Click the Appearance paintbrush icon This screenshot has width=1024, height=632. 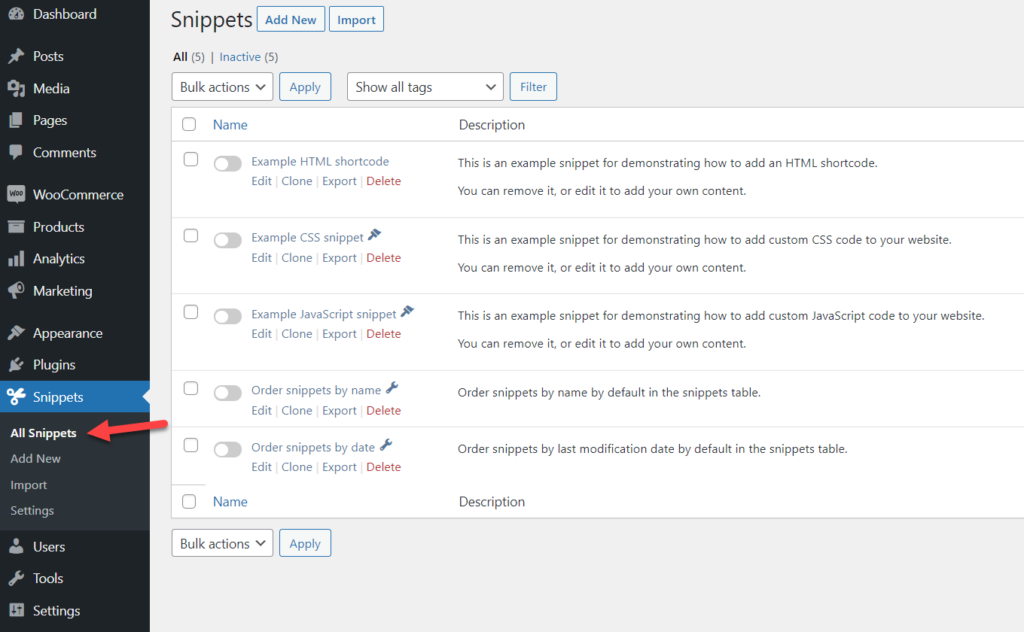16,333
